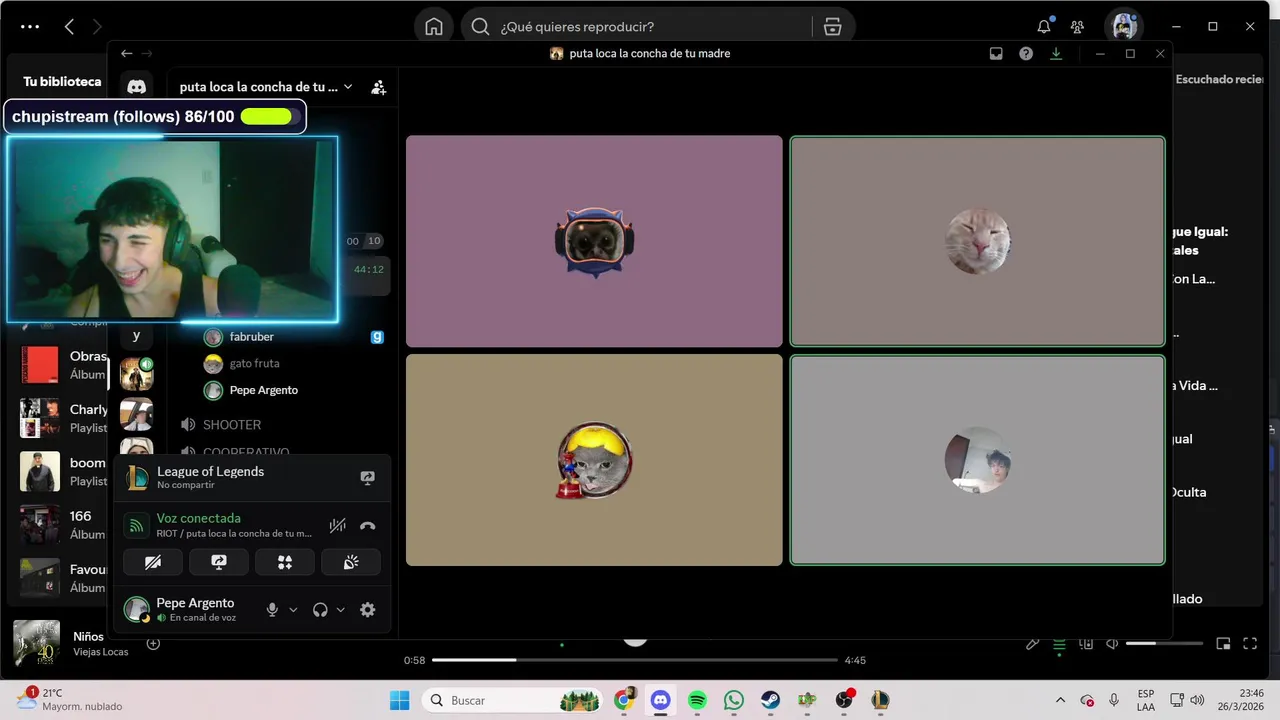Click Windows taskbar search box
The image size is (1280, 720).
(513, 700)
